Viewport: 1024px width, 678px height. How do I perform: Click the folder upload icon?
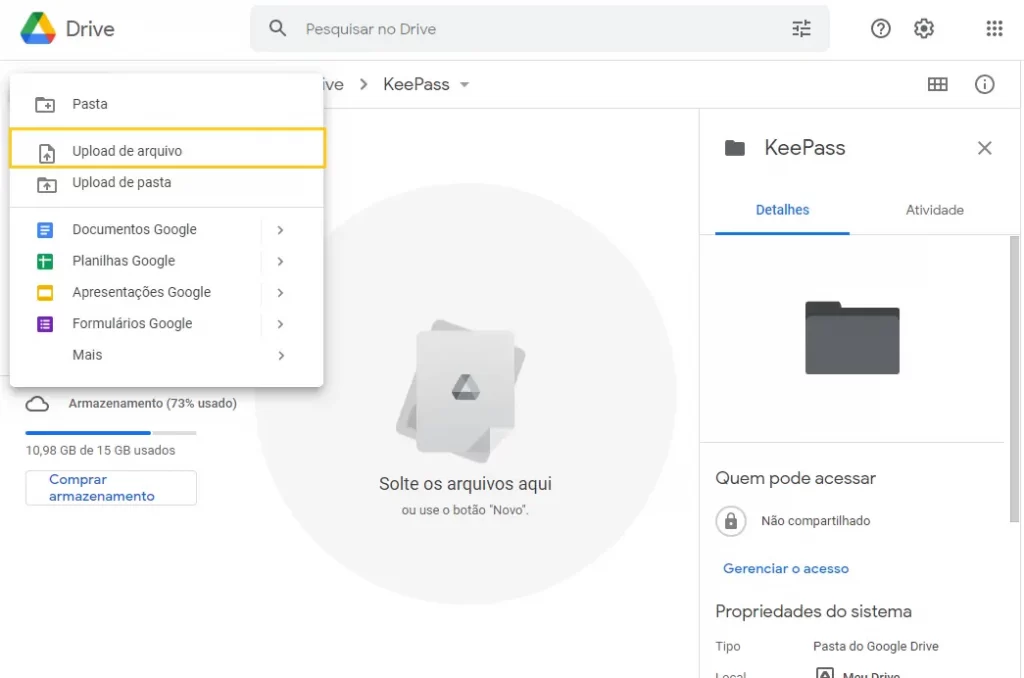(46, 184)
